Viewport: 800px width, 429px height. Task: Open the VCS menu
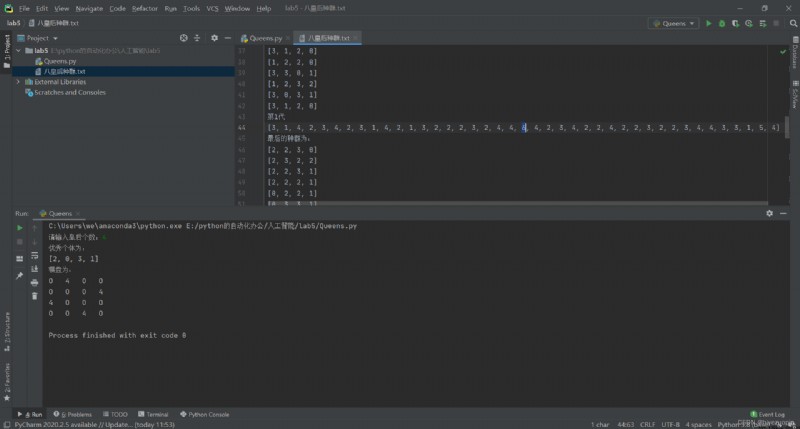point(212,9)
